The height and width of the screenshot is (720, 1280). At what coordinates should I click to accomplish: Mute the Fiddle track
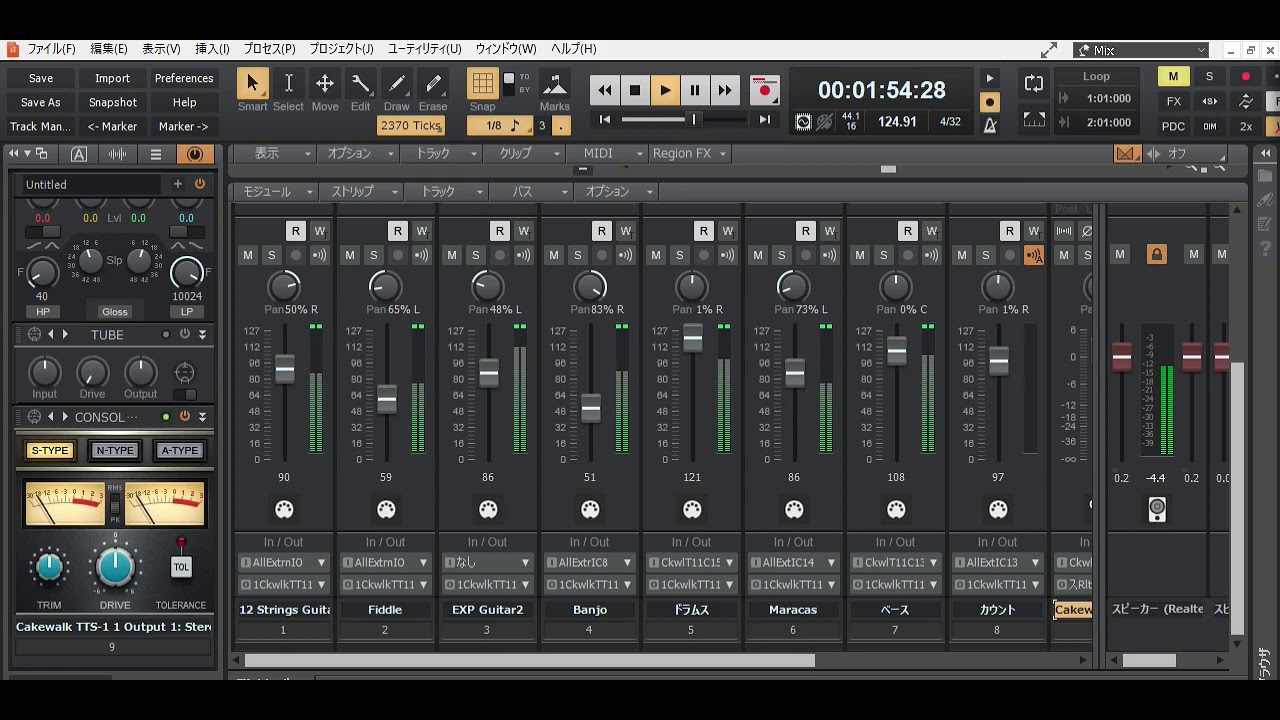[x=350, y=255]
